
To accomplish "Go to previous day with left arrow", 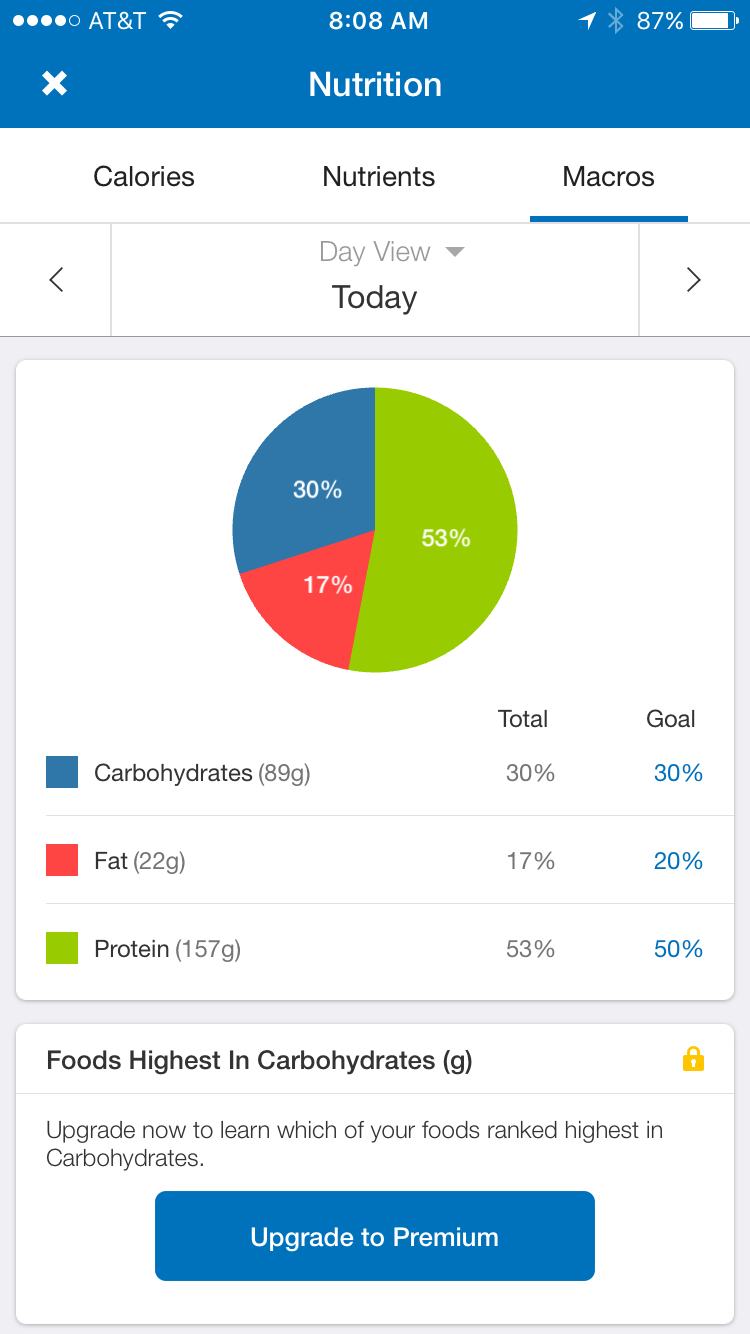I will point(56,280).
